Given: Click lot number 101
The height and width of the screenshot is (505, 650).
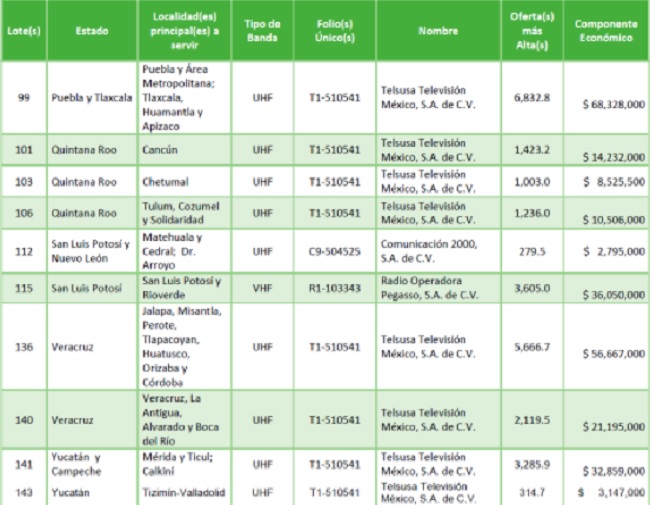Looking at the screenshot, I should coord(24,150).
